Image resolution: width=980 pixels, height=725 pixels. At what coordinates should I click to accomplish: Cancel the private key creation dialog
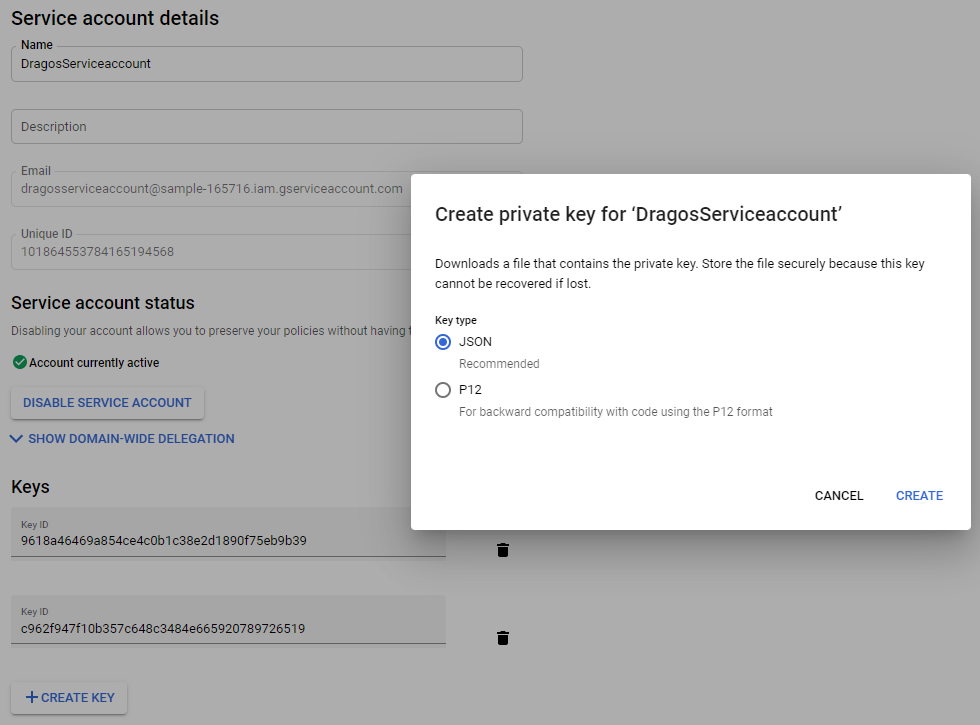pos(838,495)
